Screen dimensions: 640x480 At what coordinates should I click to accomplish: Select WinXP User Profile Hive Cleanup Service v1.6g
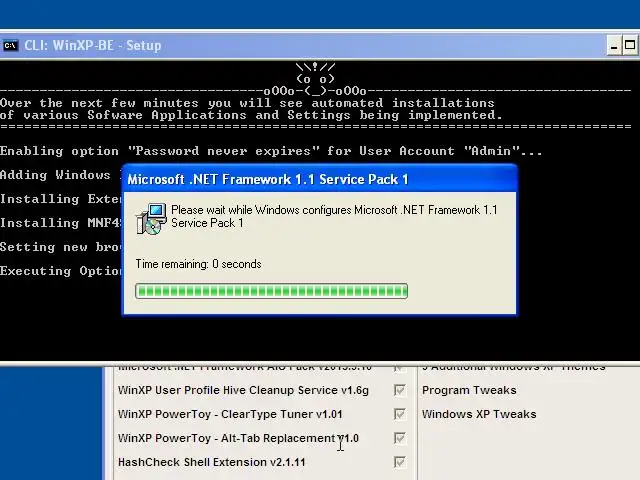[243, 390]
